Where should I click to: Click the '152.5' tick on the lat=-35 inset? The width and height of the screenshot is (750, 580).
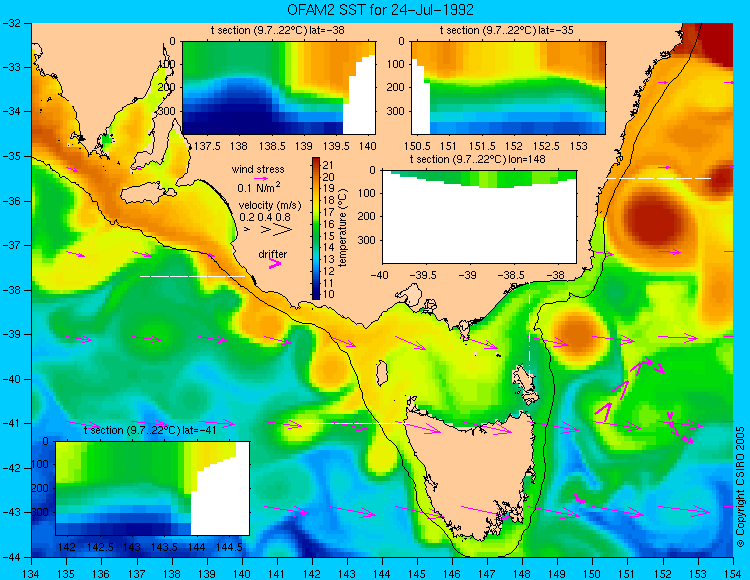pos(546,146)
